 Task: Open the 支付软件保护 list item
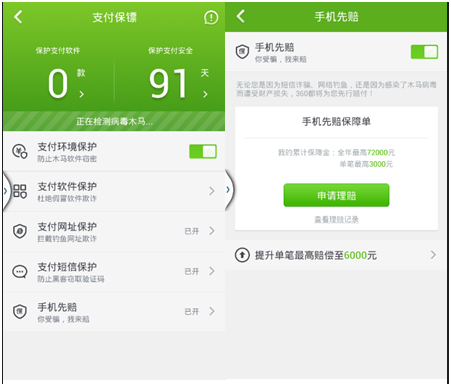114,191
